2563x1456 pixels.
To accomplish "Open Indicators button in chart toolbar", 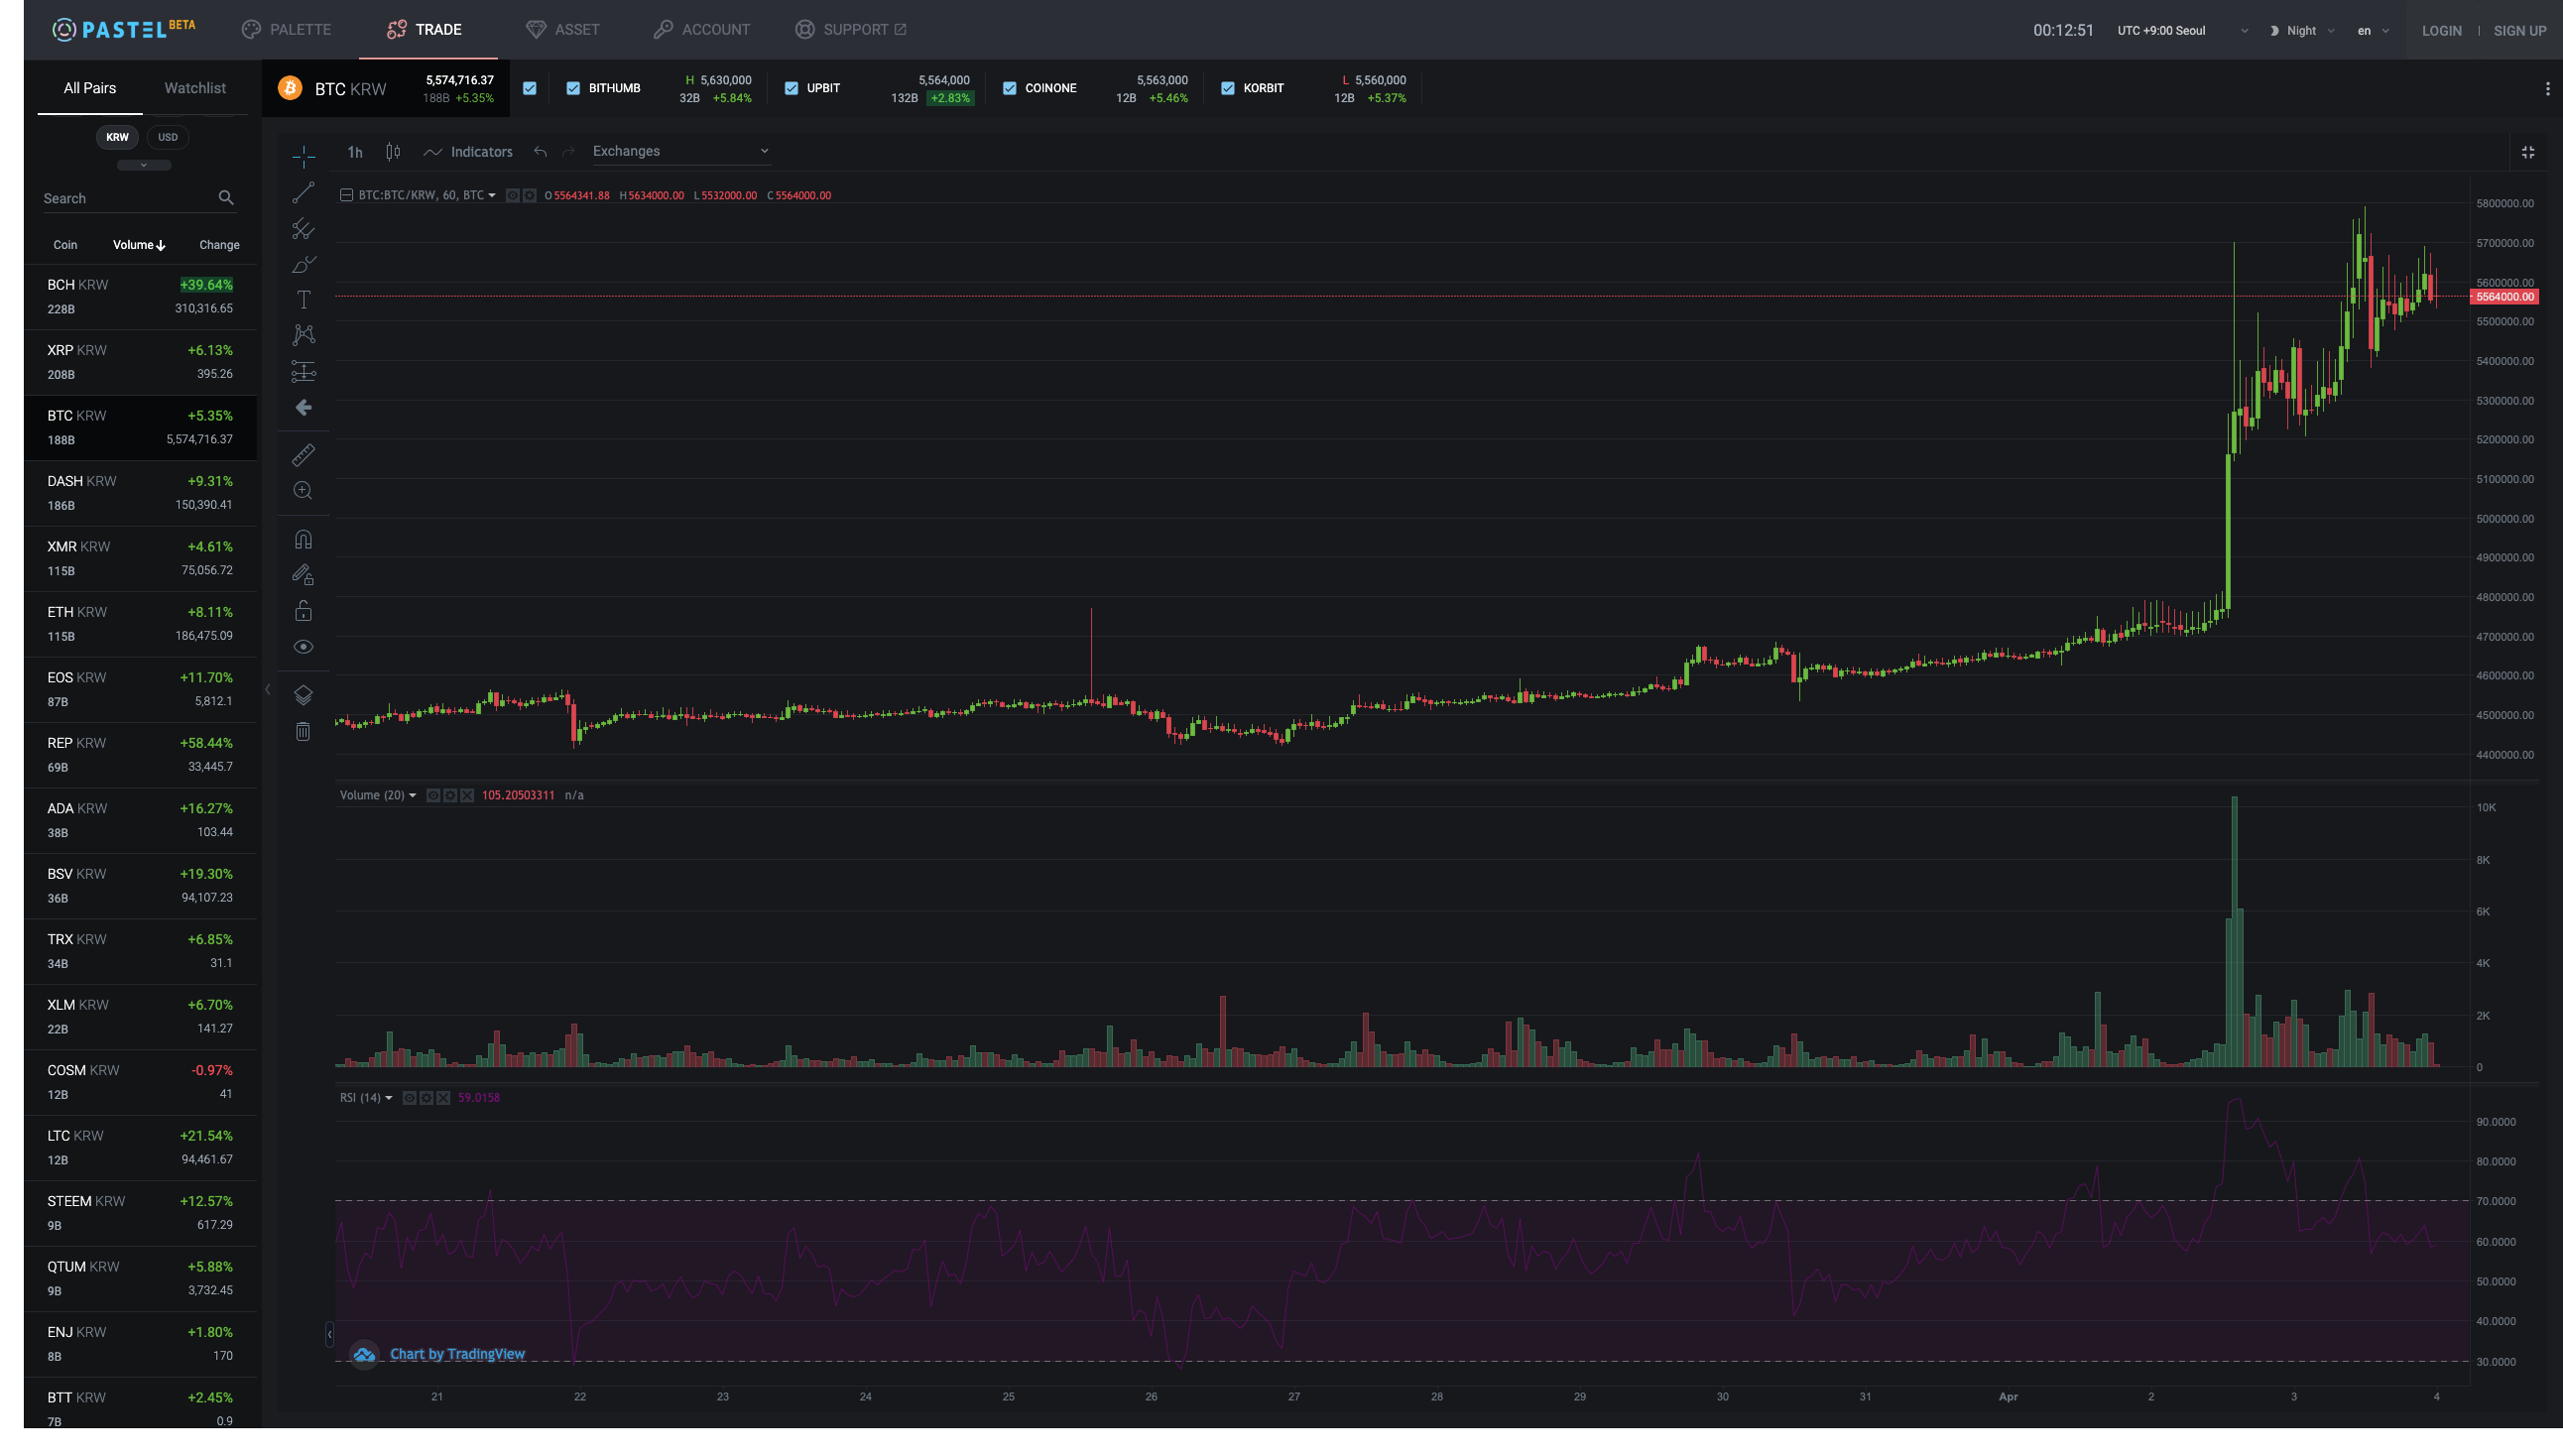I will tap(468, 152).
